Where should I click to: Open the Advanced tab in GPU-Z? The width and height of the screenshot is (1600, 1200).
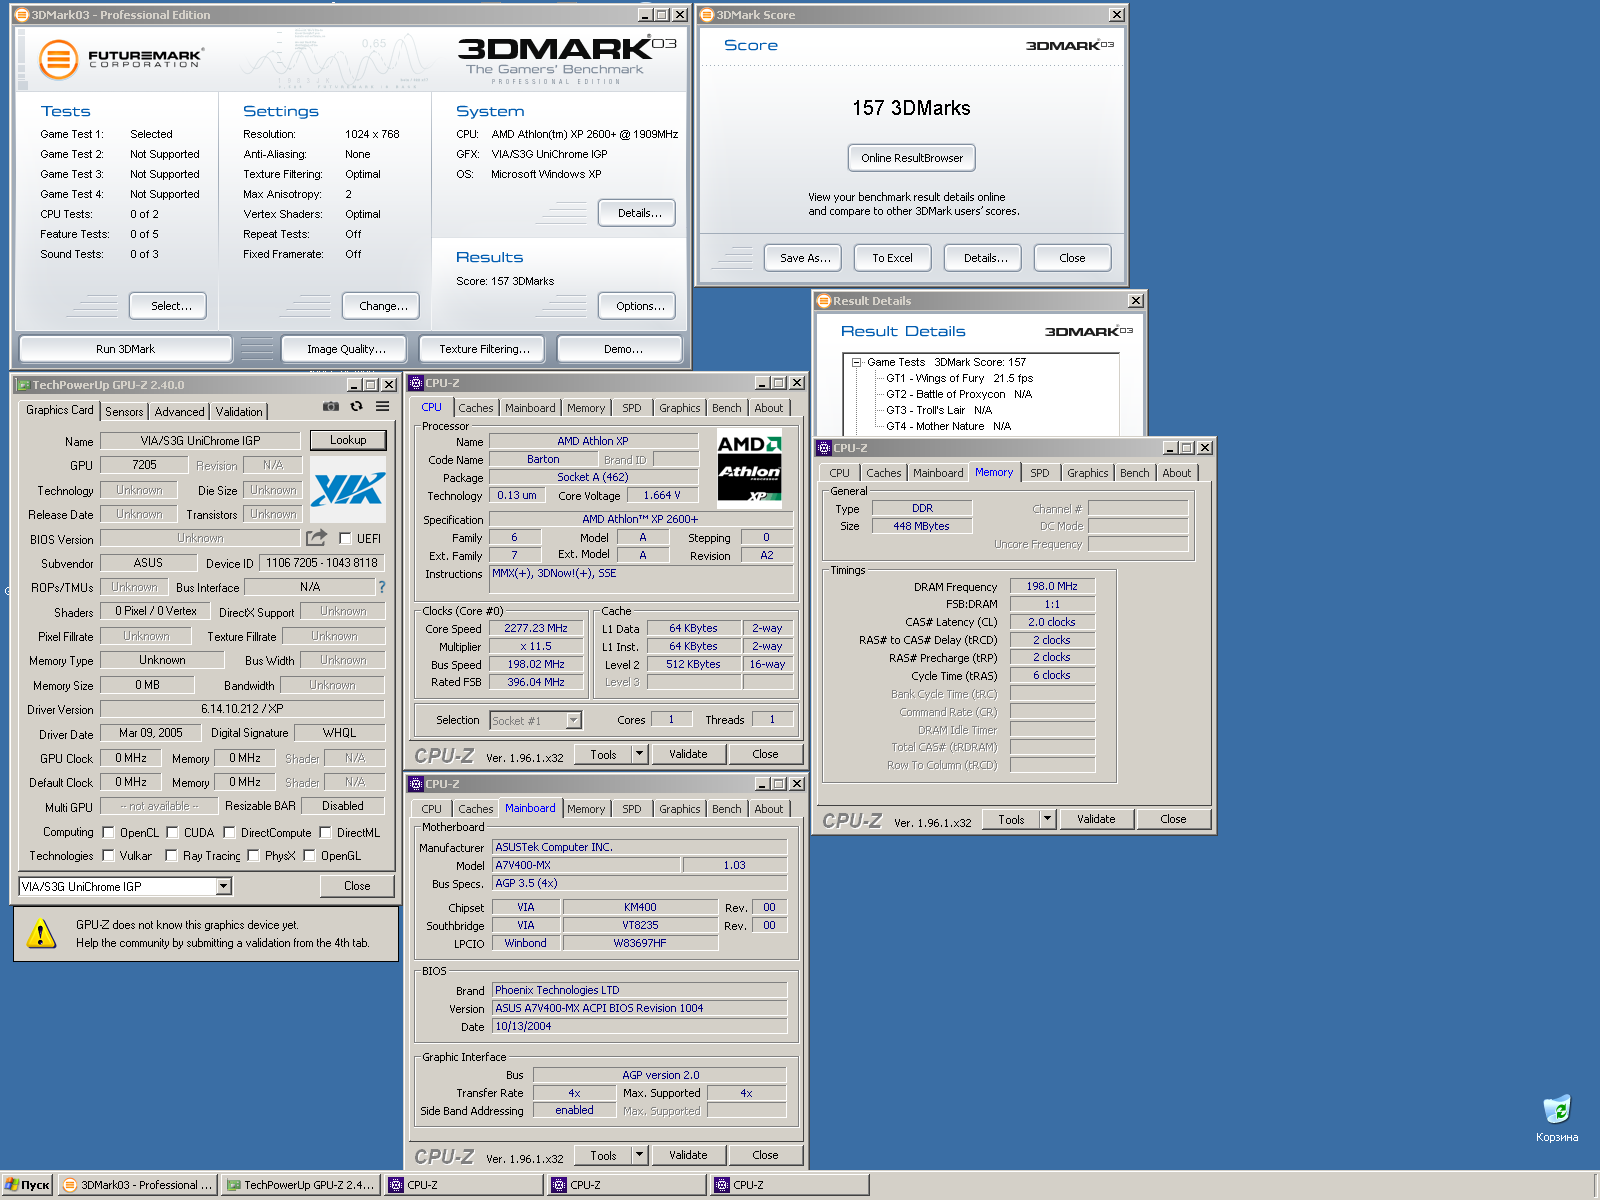pyautogui.click(x=180, y=411)
